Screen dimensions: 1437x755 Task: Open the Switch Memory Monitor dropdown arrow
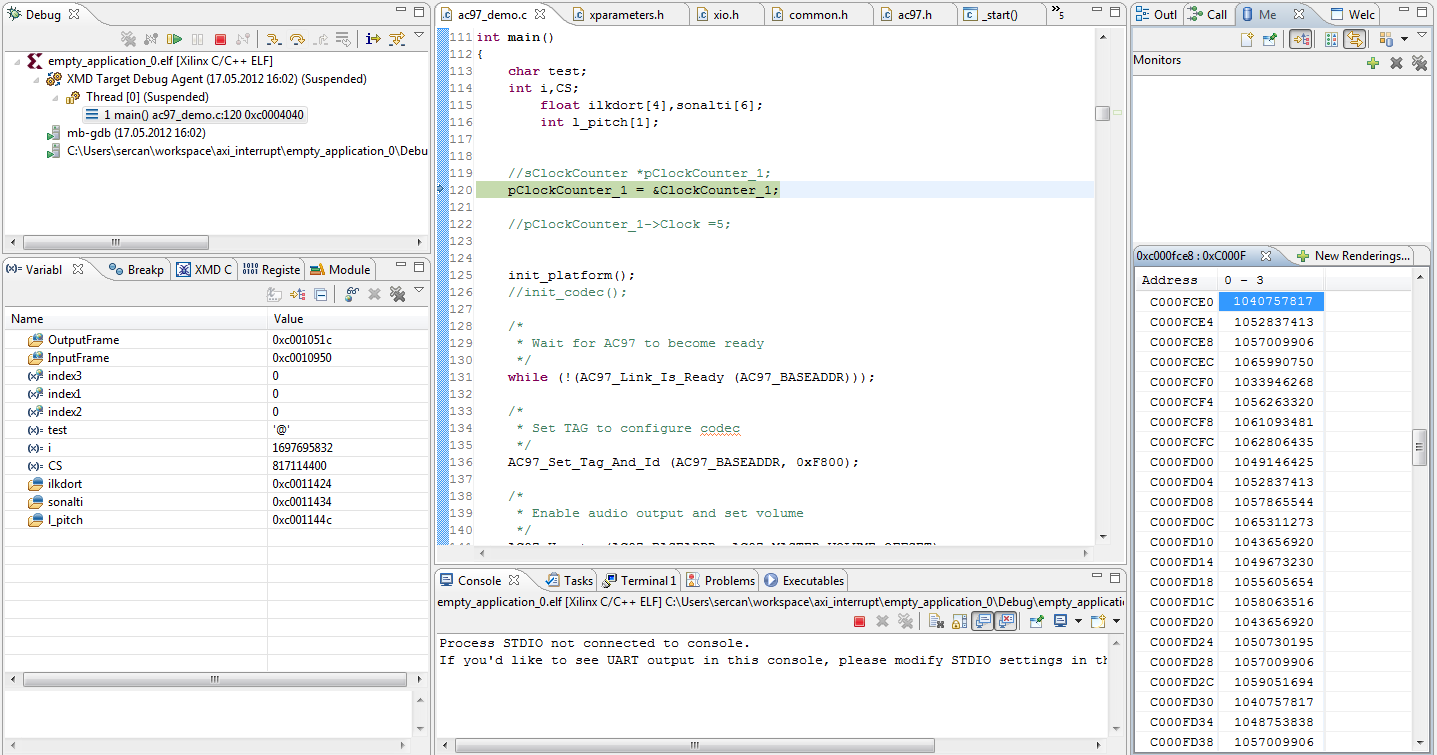click(x=1404, y=39)
